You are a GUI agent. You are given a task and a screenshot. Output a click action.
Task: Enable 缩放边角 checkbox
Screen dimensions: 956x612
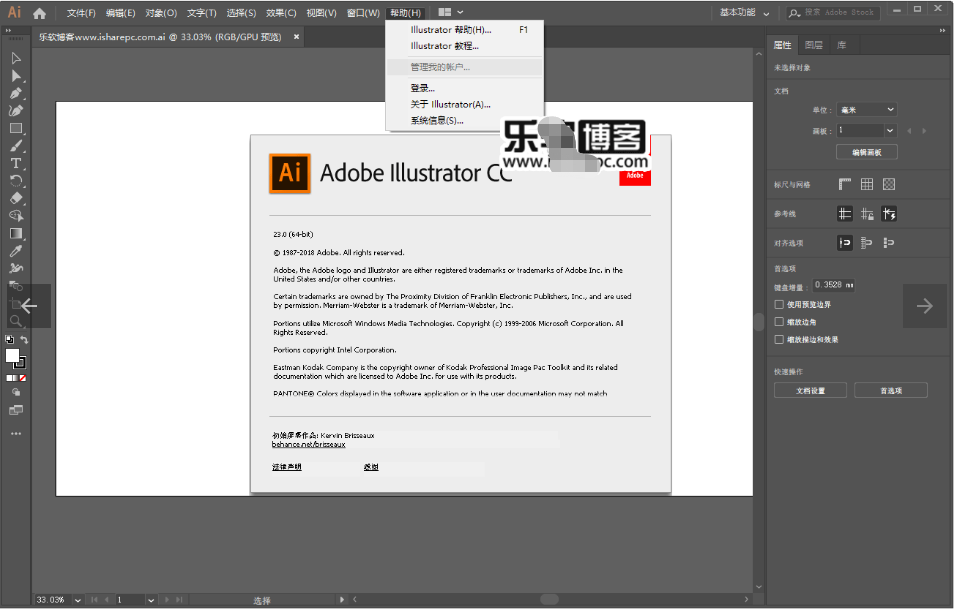click(779, 322)
